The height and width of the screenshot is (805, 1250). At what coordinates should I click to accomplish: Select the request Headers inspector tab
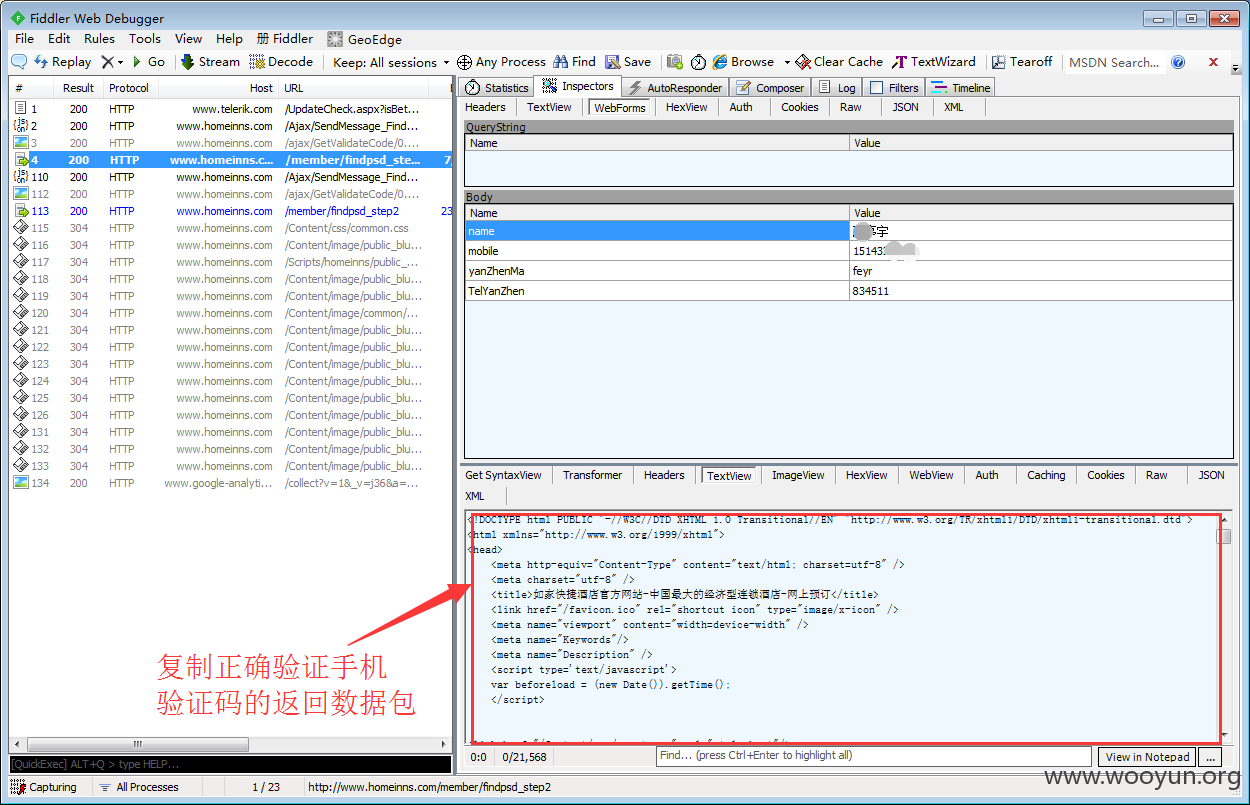[486, 107]
